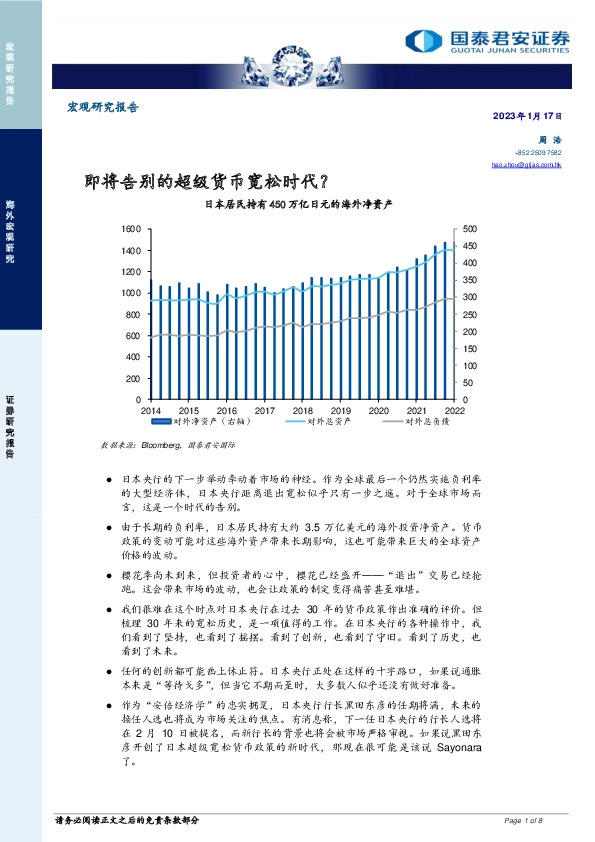This screenshot has height=842, width=595.
Task: Click the Guotai Junan Securities logo icon
Action: click(423, 41)
